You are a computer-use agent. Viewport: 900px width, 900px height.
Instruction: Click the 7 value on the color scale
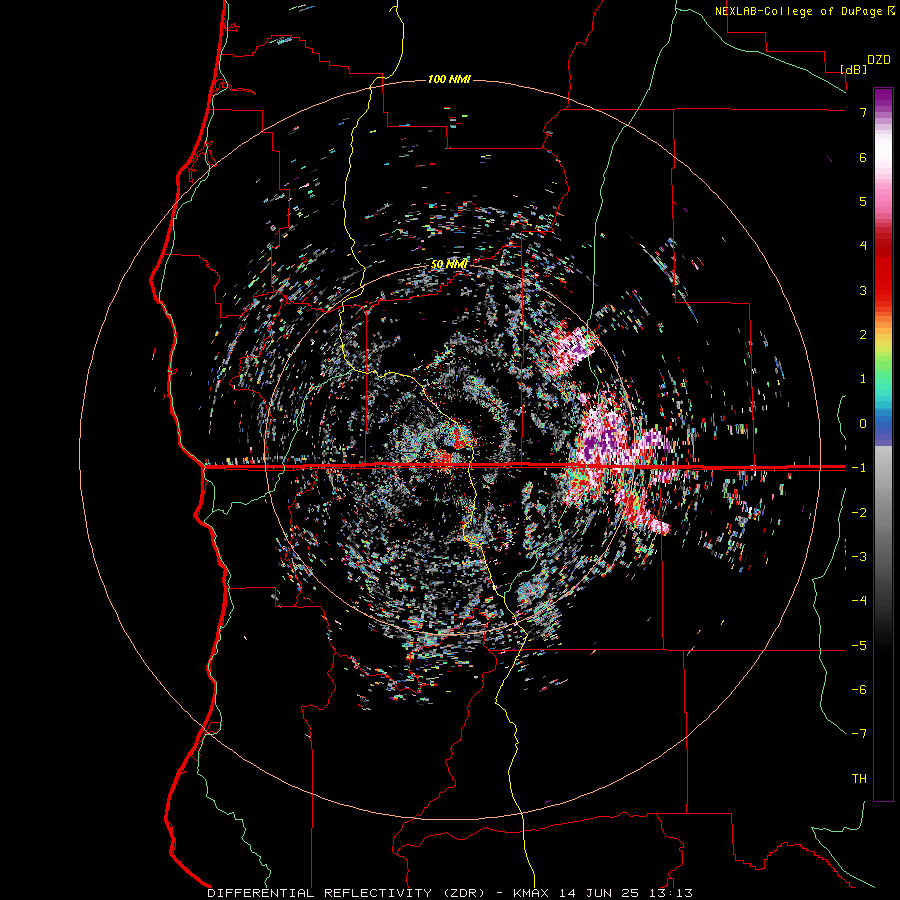click(863, 112)
